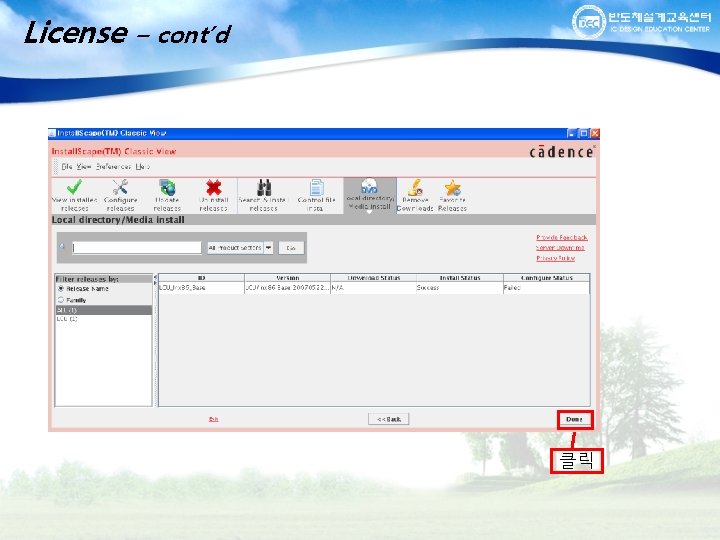720x540 pixels.
Task: Select Release Name filter radio button
Action: [61, 288]
